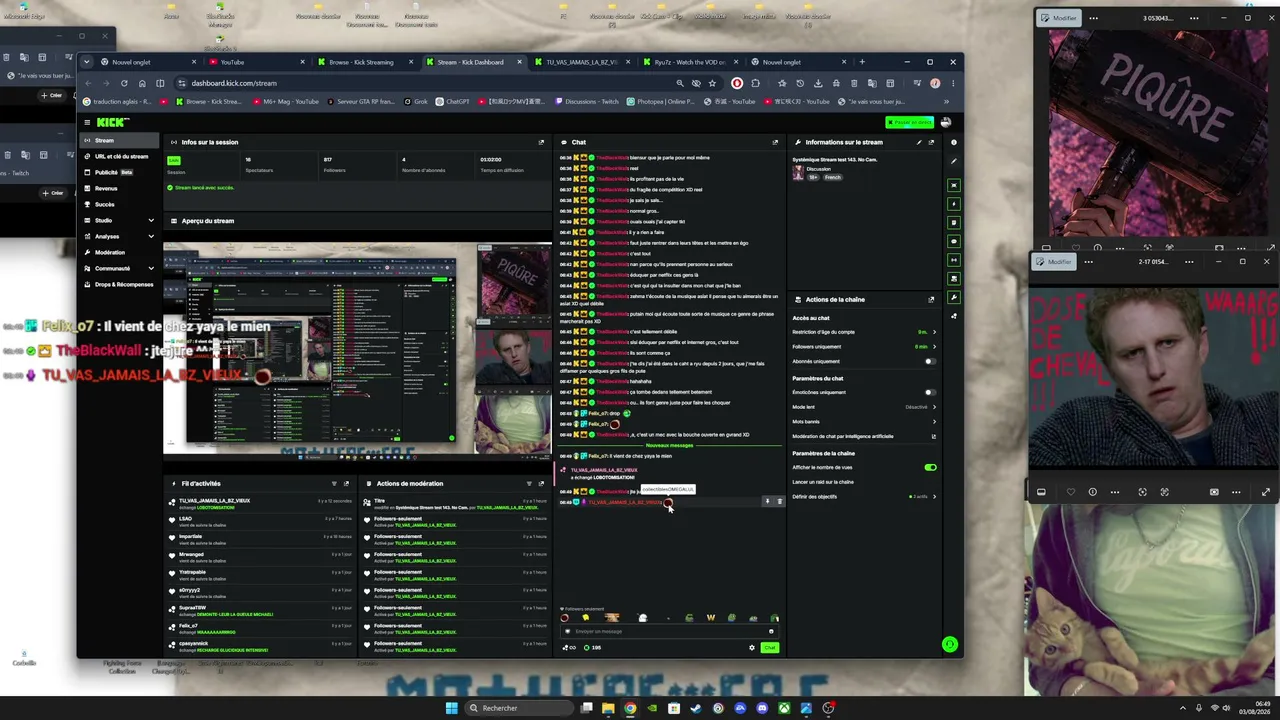Open the Mots bannis settings
1280x720 pixels.
864,421
